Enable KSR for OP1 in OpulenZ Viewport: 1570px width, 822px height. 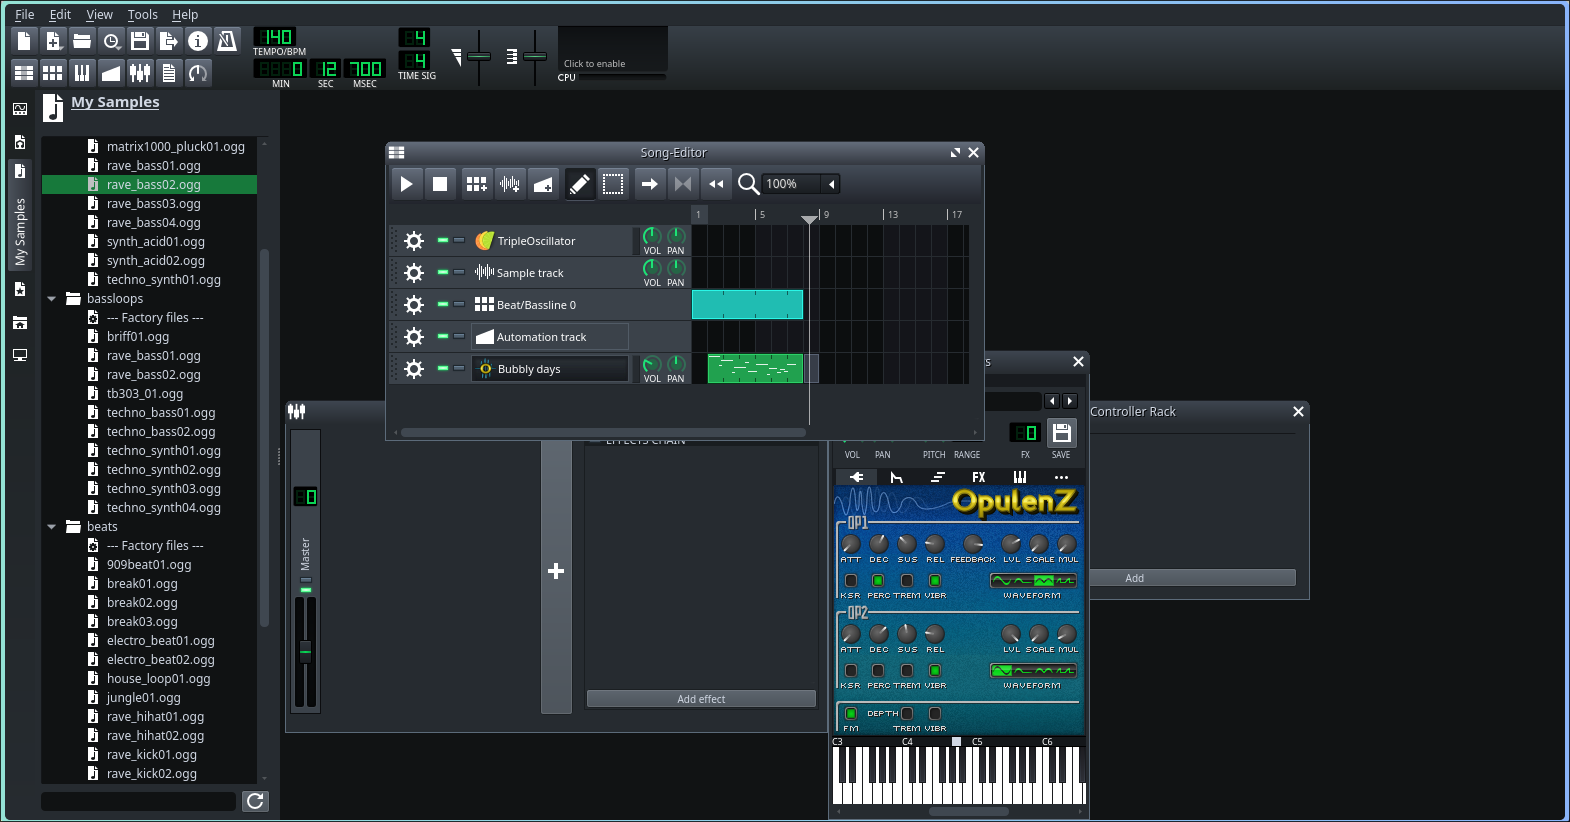coord(851,580)
